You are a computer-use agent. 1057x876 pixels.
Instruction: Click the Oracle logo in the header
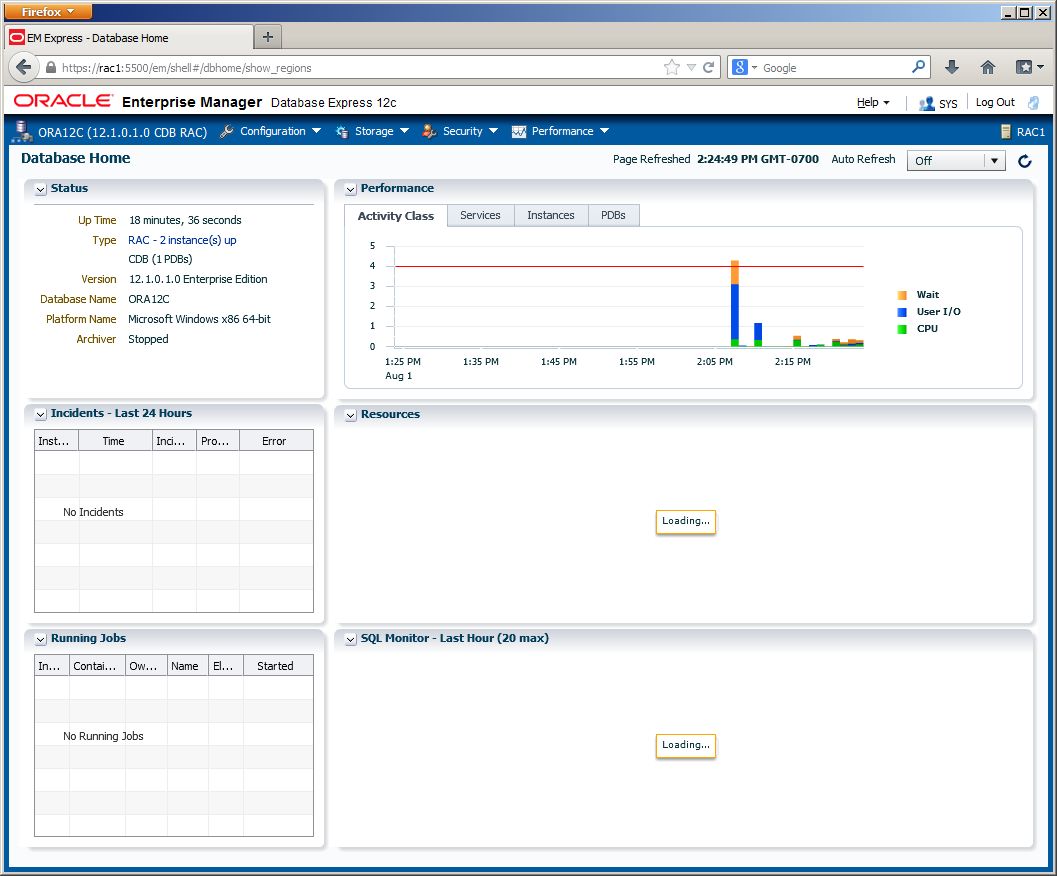[63, 100]
